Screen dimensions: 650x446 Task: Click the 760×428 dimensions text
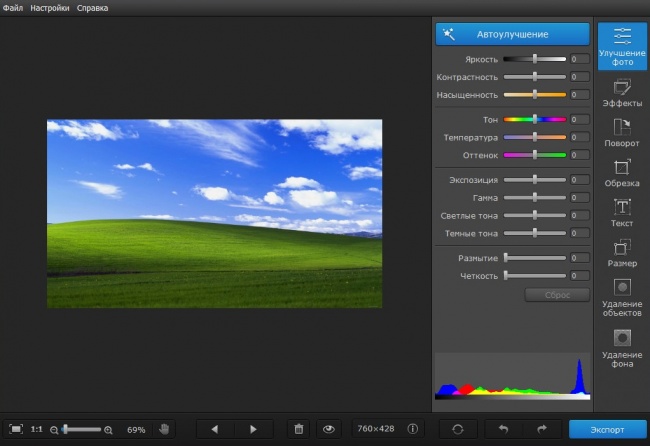point(376,429)
